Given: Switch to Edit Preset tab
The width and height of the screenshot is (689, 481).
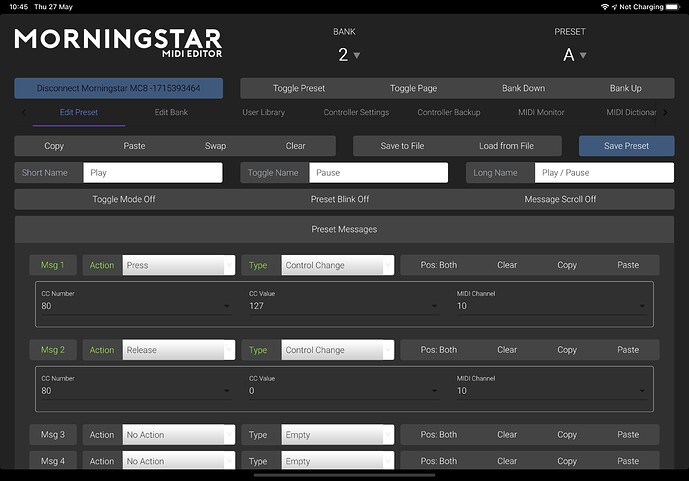Looking at the screenshot, I should [x=79, y=112].
